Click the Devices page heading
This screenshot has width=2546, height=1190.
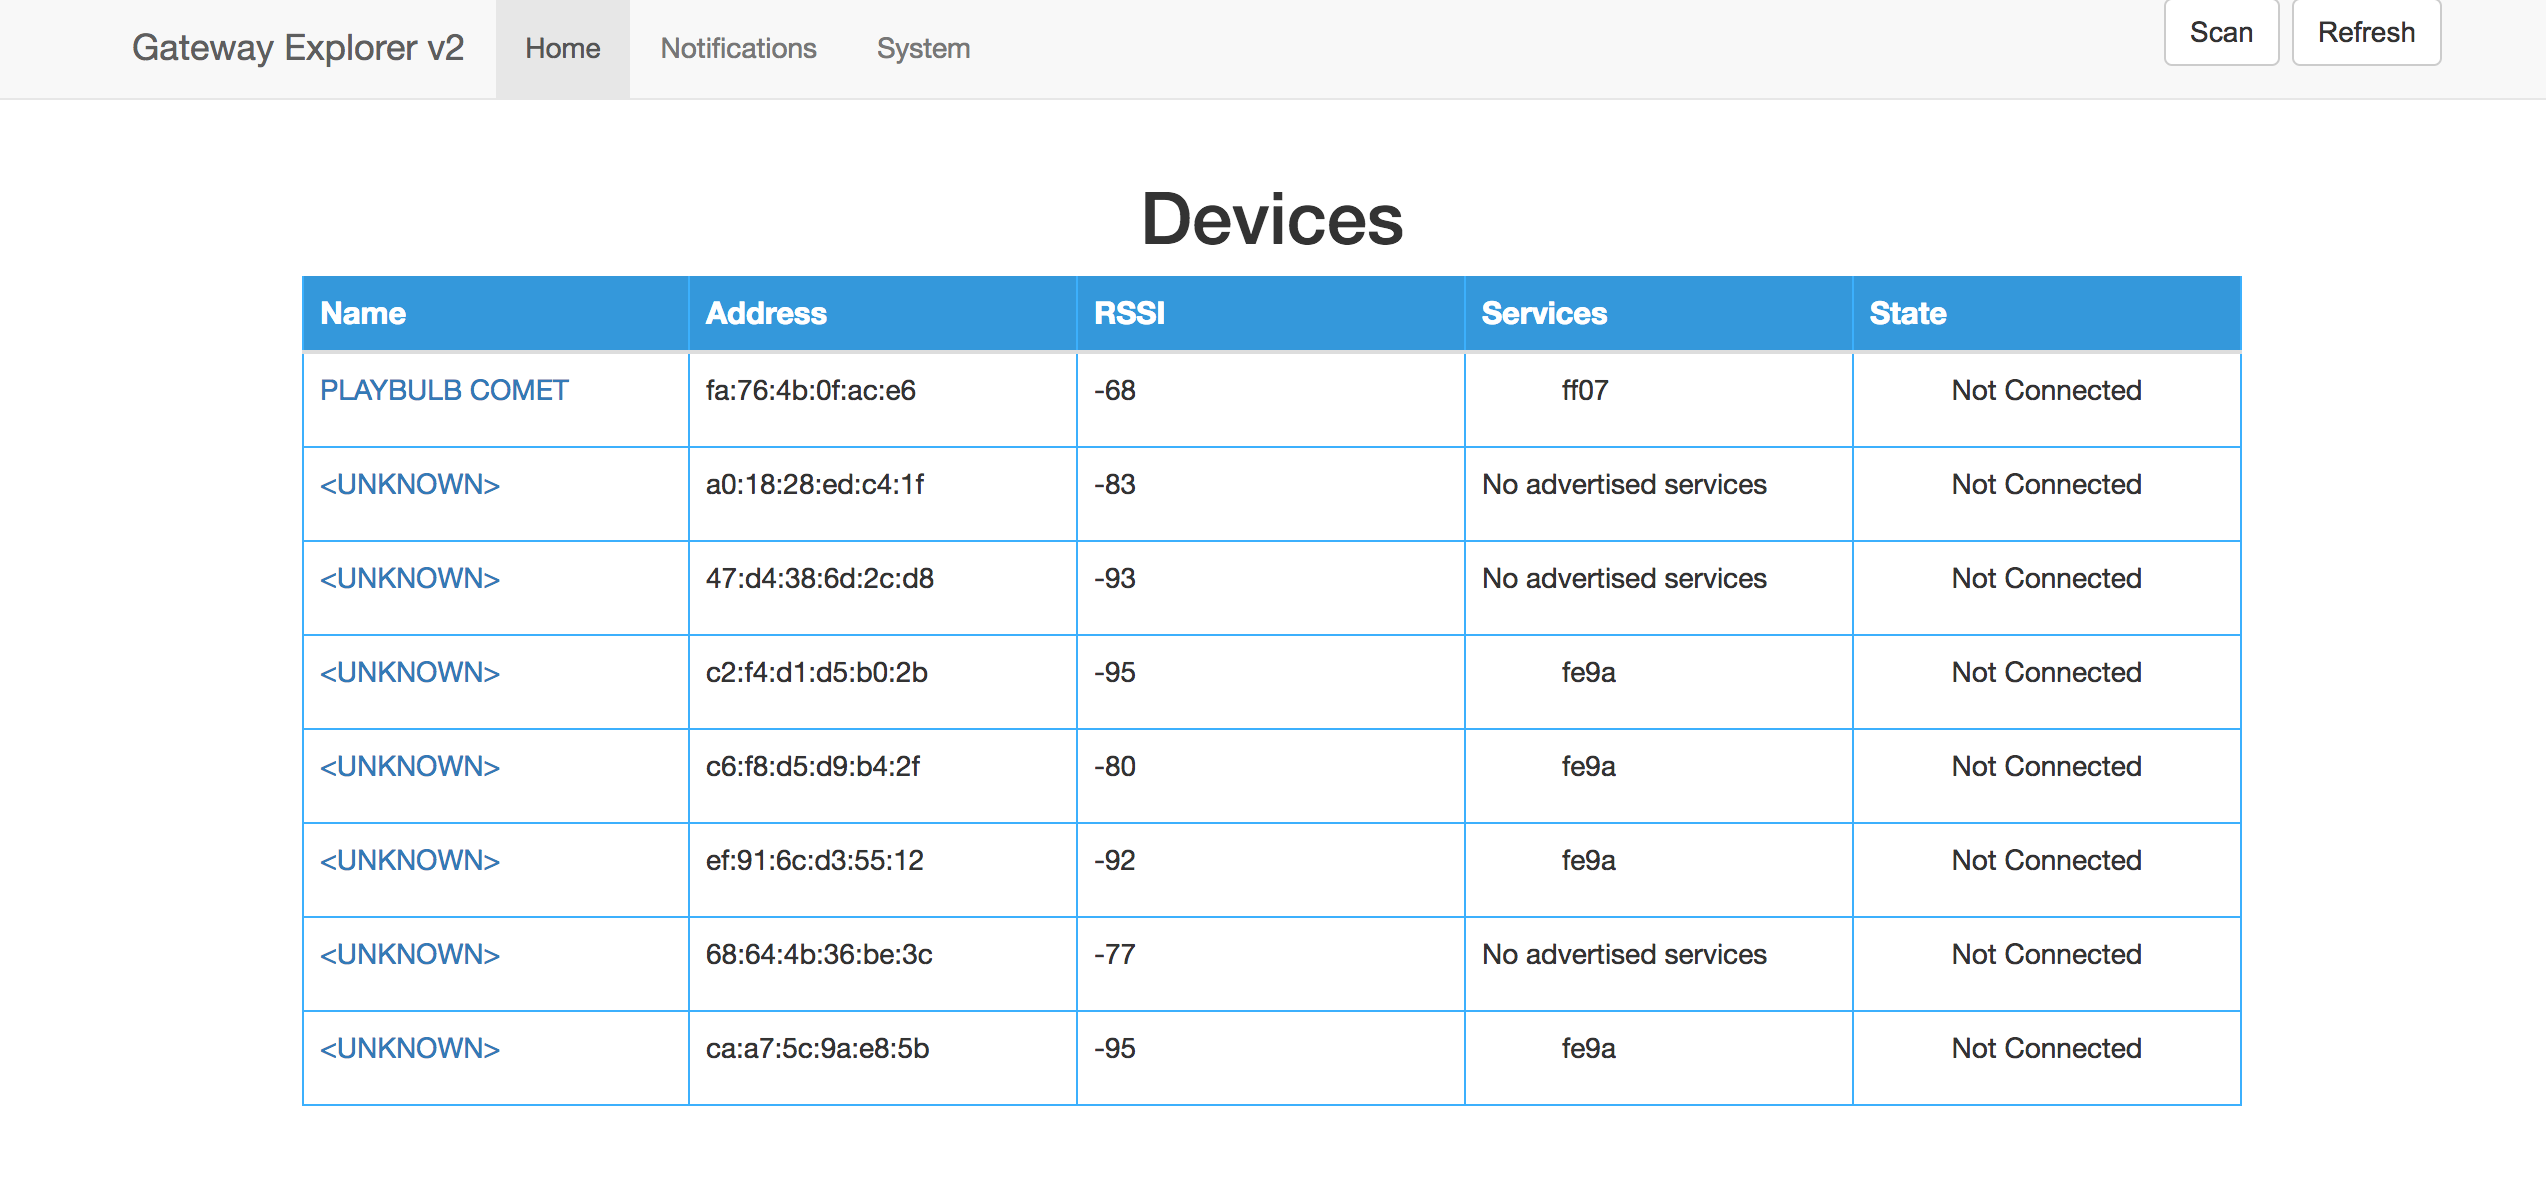coord(1272,219)
